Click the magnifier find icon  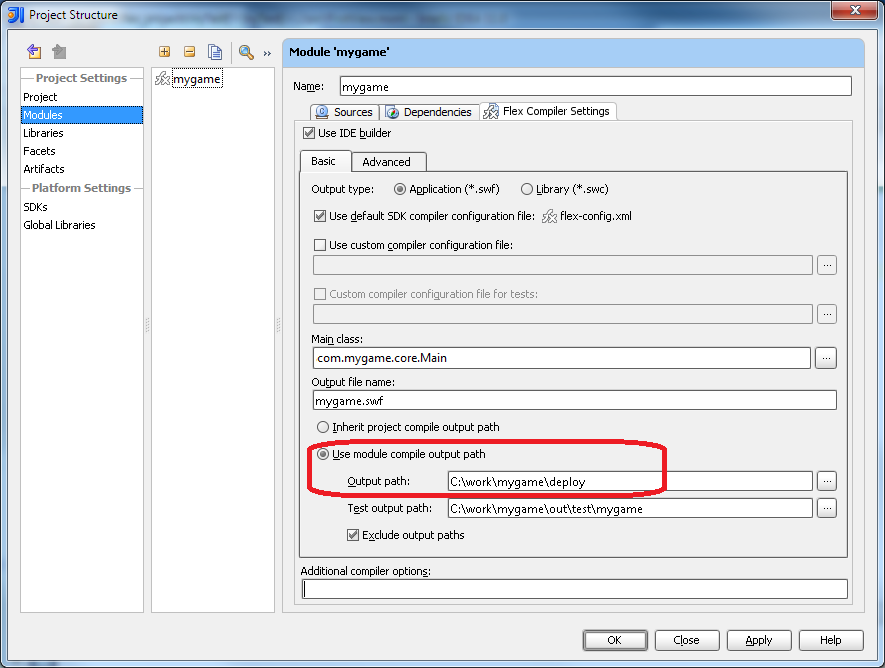point(245,52)
